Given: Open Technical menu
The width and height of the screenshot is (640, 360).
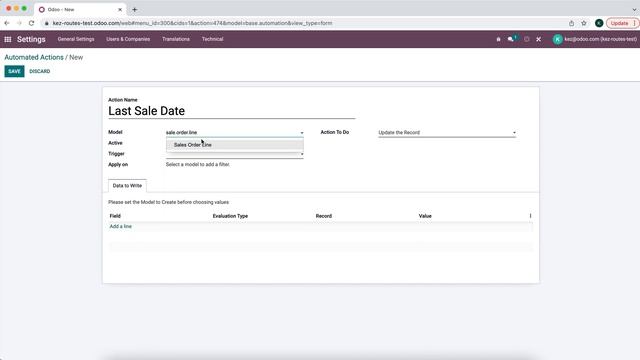Looking at the screenshot, I should pos(213,39).
